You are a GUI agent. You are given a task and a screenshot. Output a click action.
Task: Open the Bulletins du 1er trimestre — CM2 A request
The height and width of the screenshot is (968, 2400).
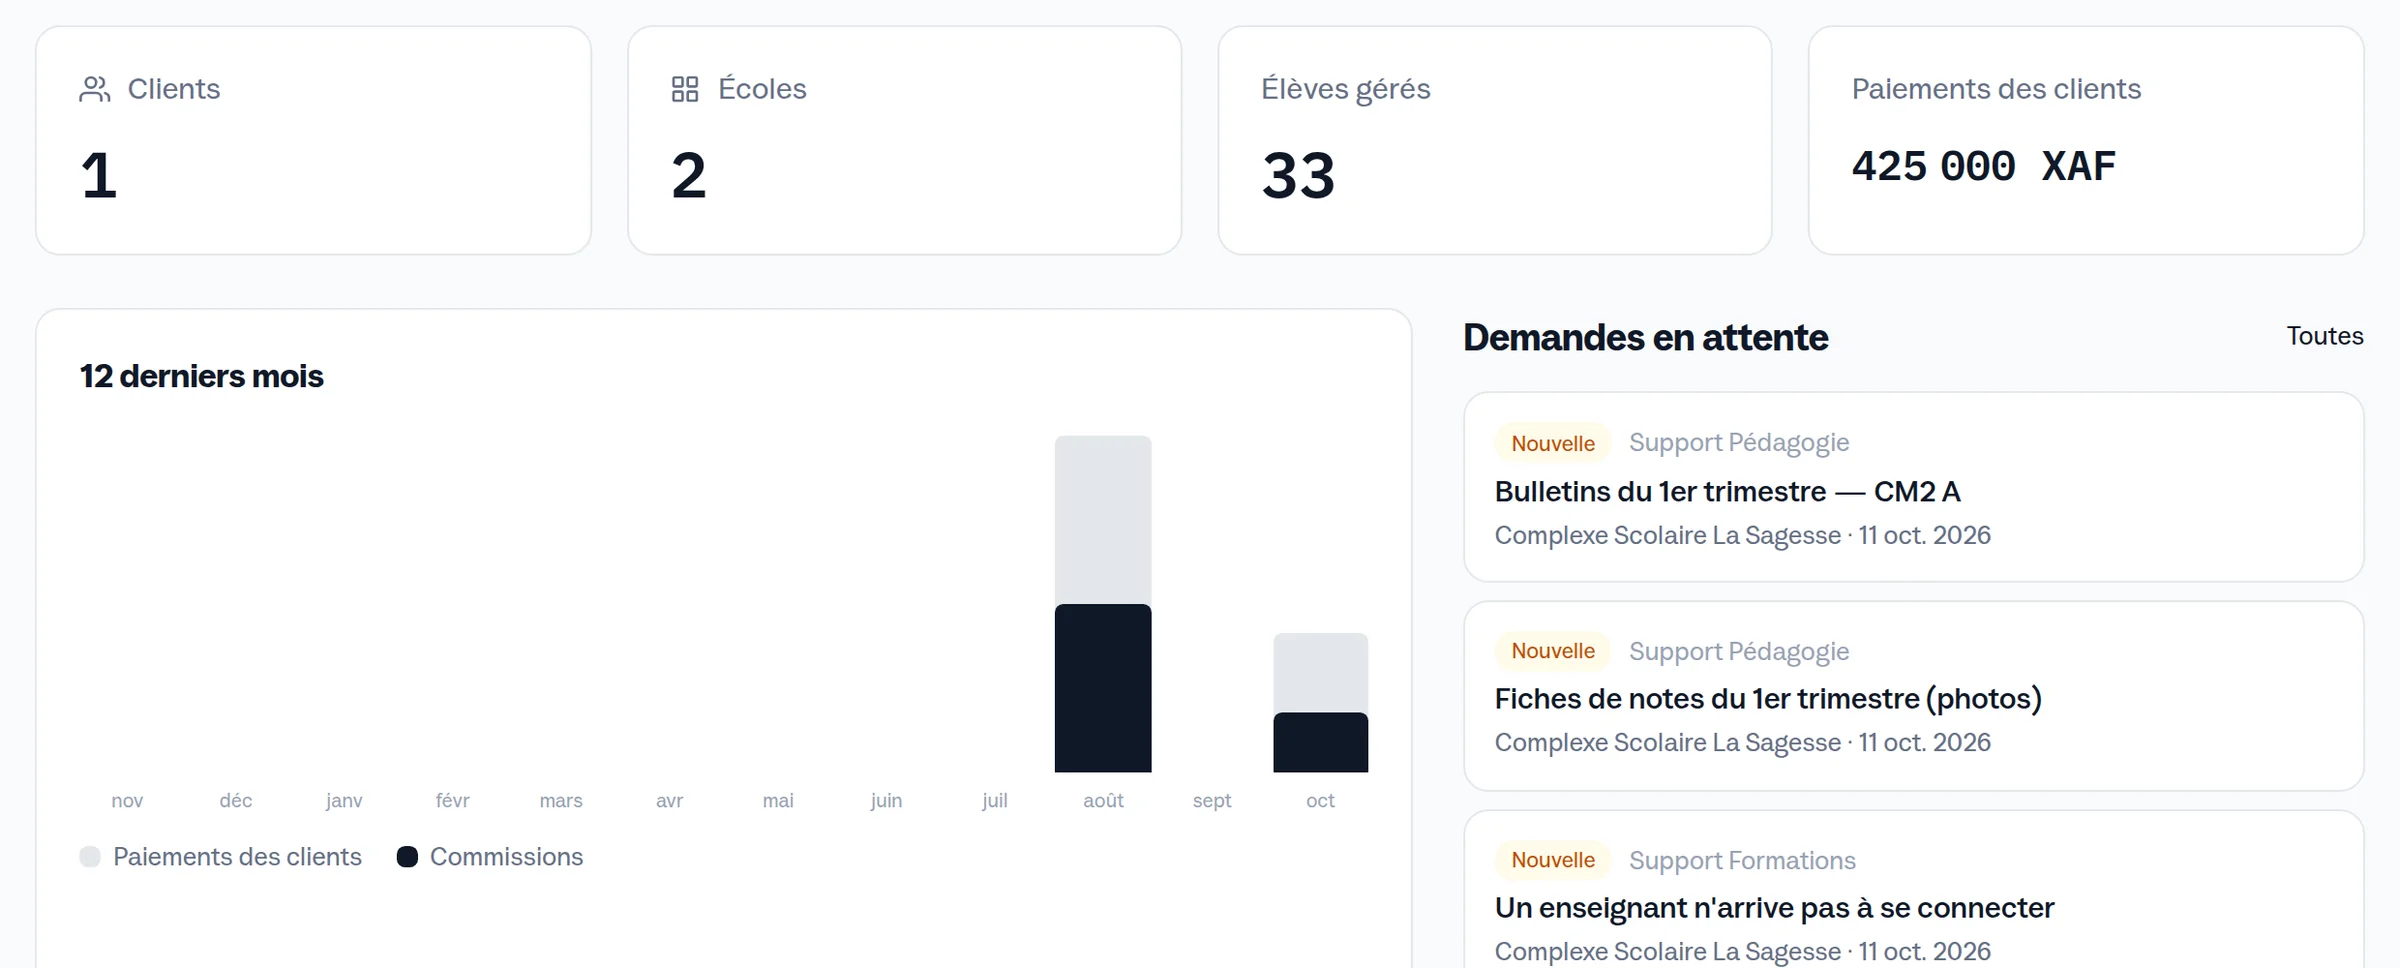pyautogui.click(x=1913, y=487)
